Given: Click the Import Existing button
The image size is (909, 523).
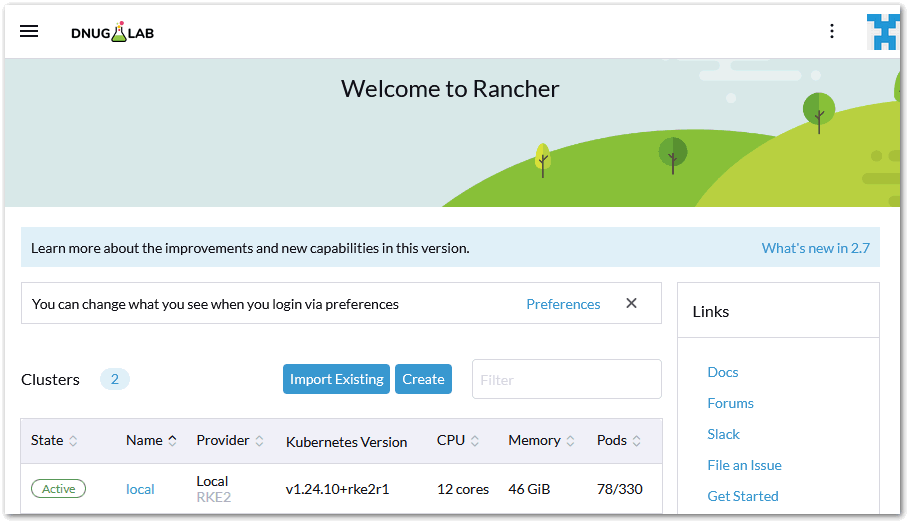Looking at the screenshot, I should pyautogui.click(x=336, y=379).
